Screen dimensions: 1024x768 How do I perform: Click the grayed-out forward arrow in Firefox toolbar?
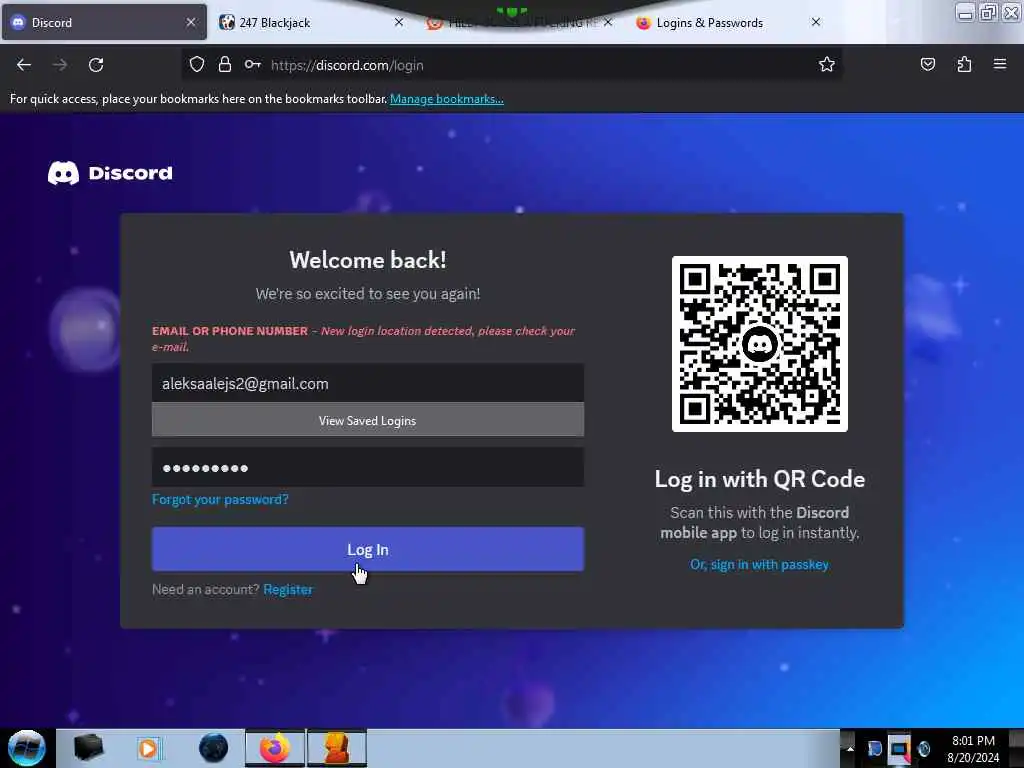coord(59,65)
